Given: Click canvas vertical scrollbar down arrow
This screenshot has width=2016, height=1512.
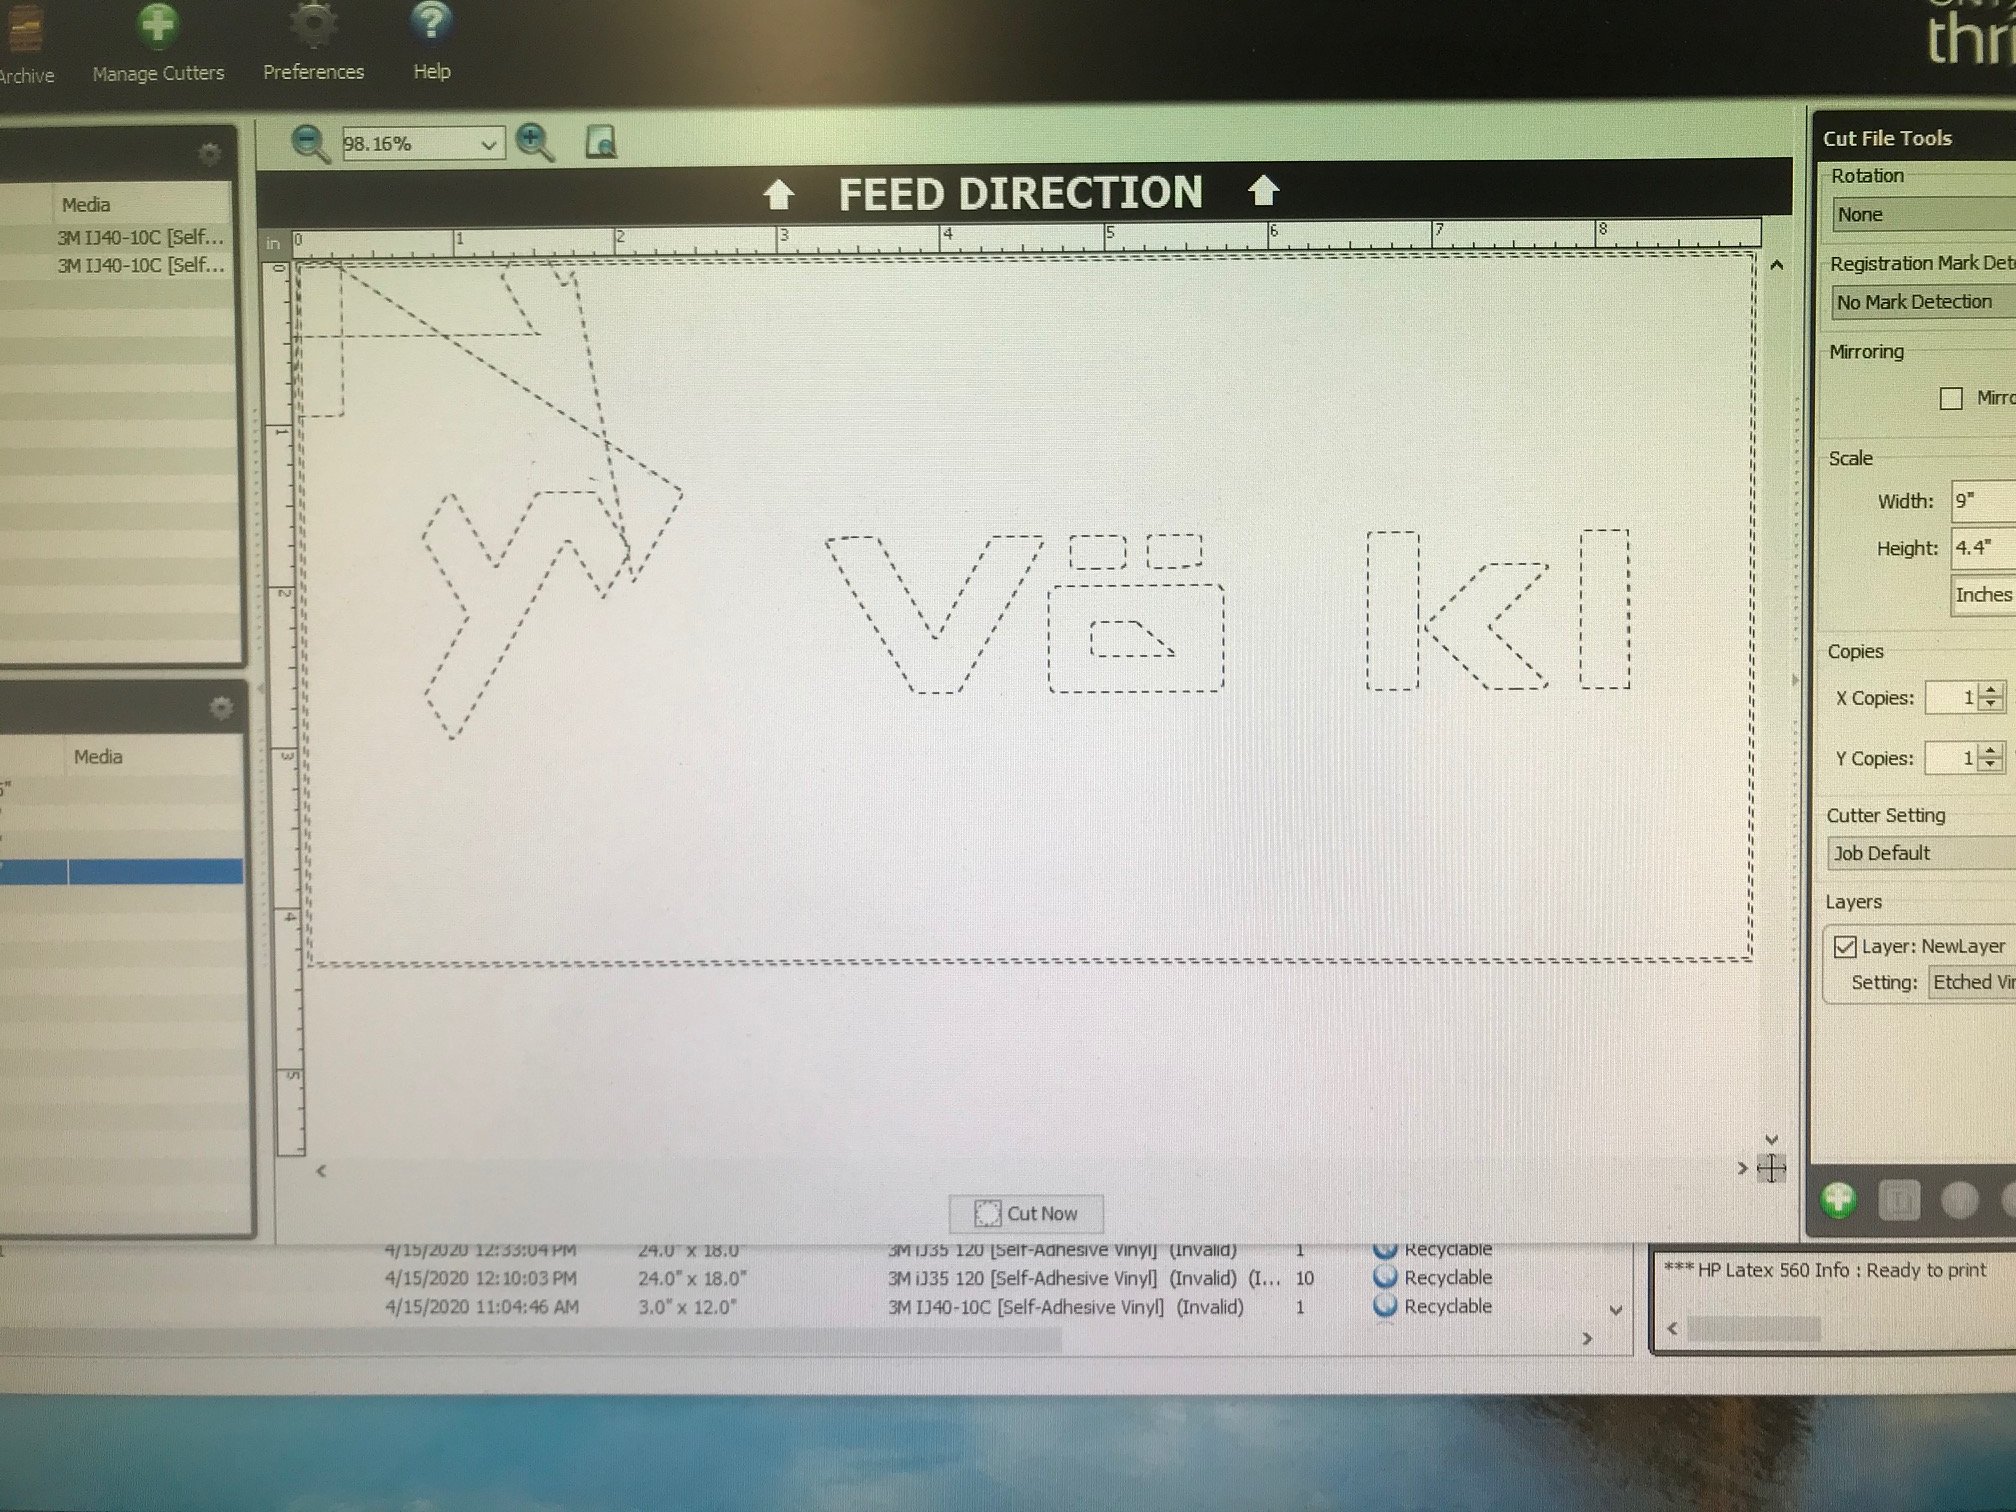Looking at the screenshot, I should (x=1771, y=1139).
